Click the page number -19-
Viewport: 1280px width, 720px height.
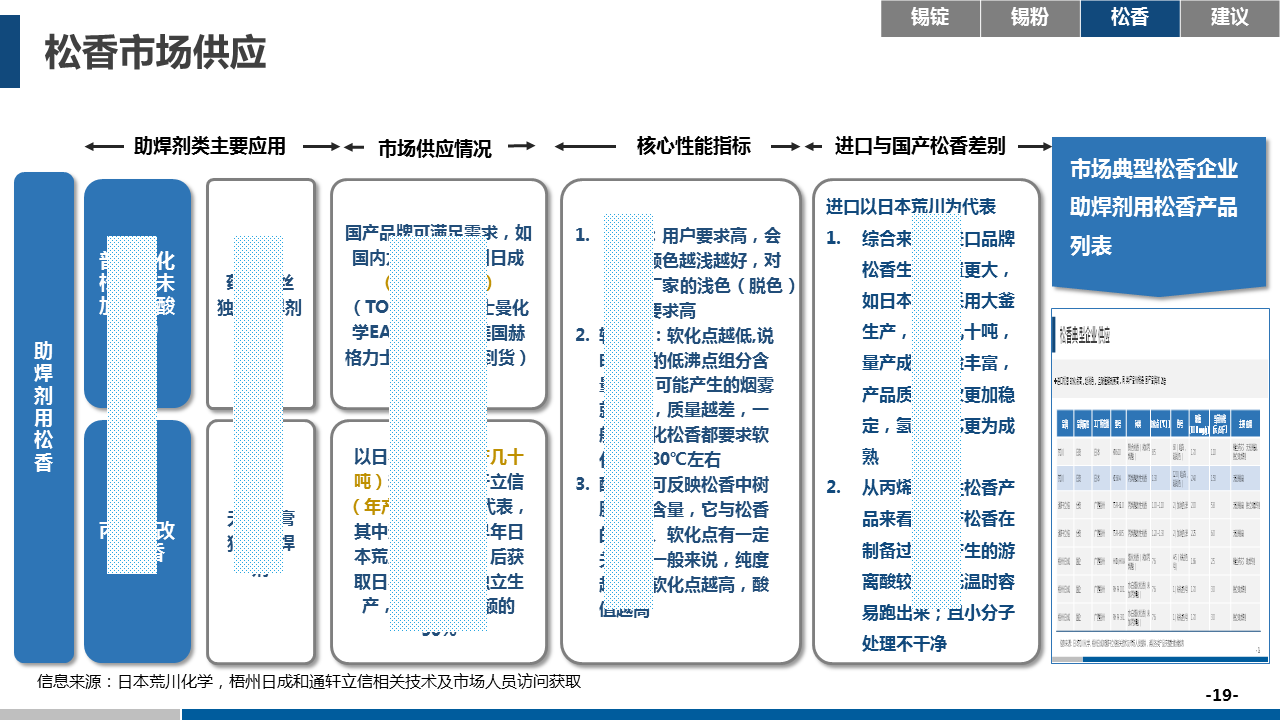pyautogui.click(x=1222, y=695)
